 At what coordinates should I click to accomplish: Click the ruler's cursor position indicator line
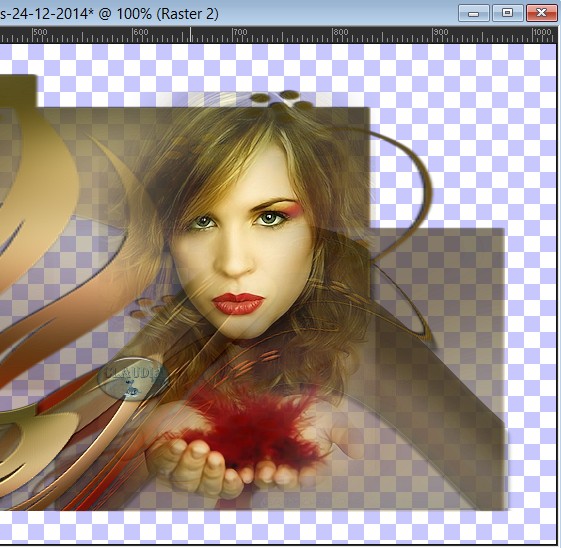190,35
